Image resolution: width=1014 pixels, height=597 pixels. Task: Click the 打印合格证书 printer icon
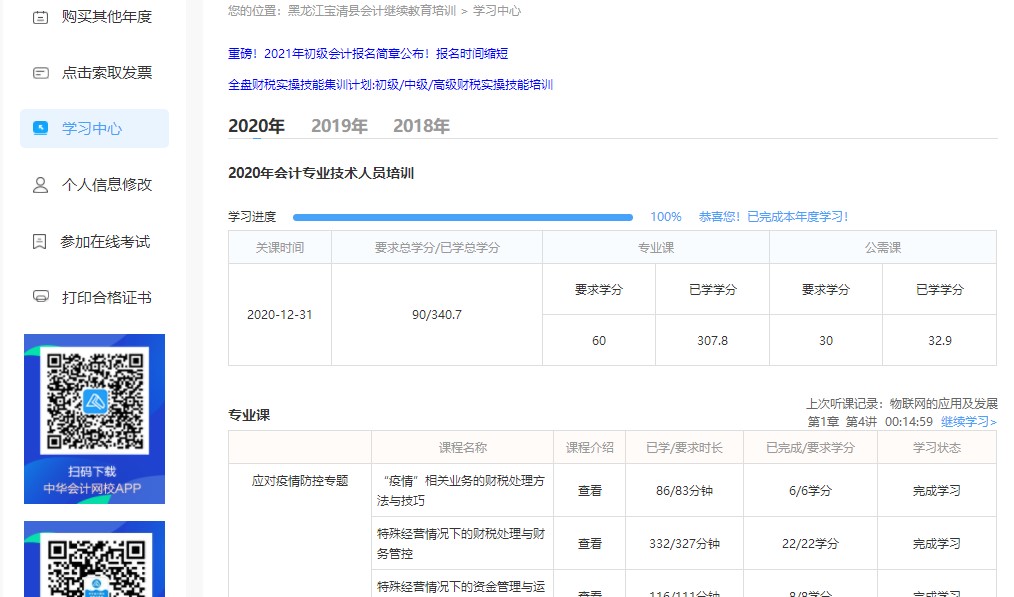click(40, 296)
